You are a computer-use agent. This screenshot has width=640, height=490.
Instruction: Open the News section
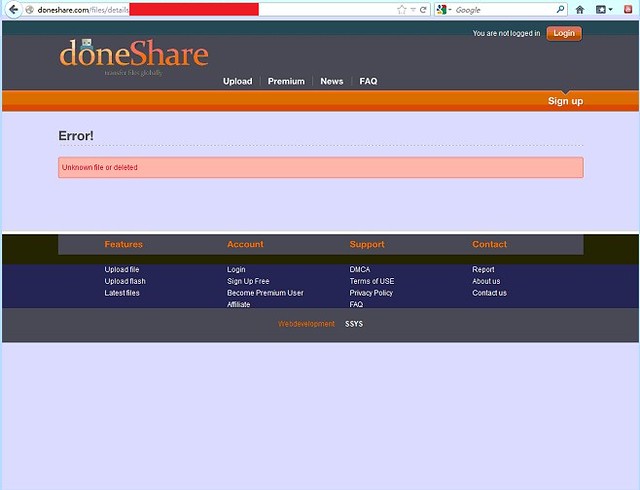point(331,81)
